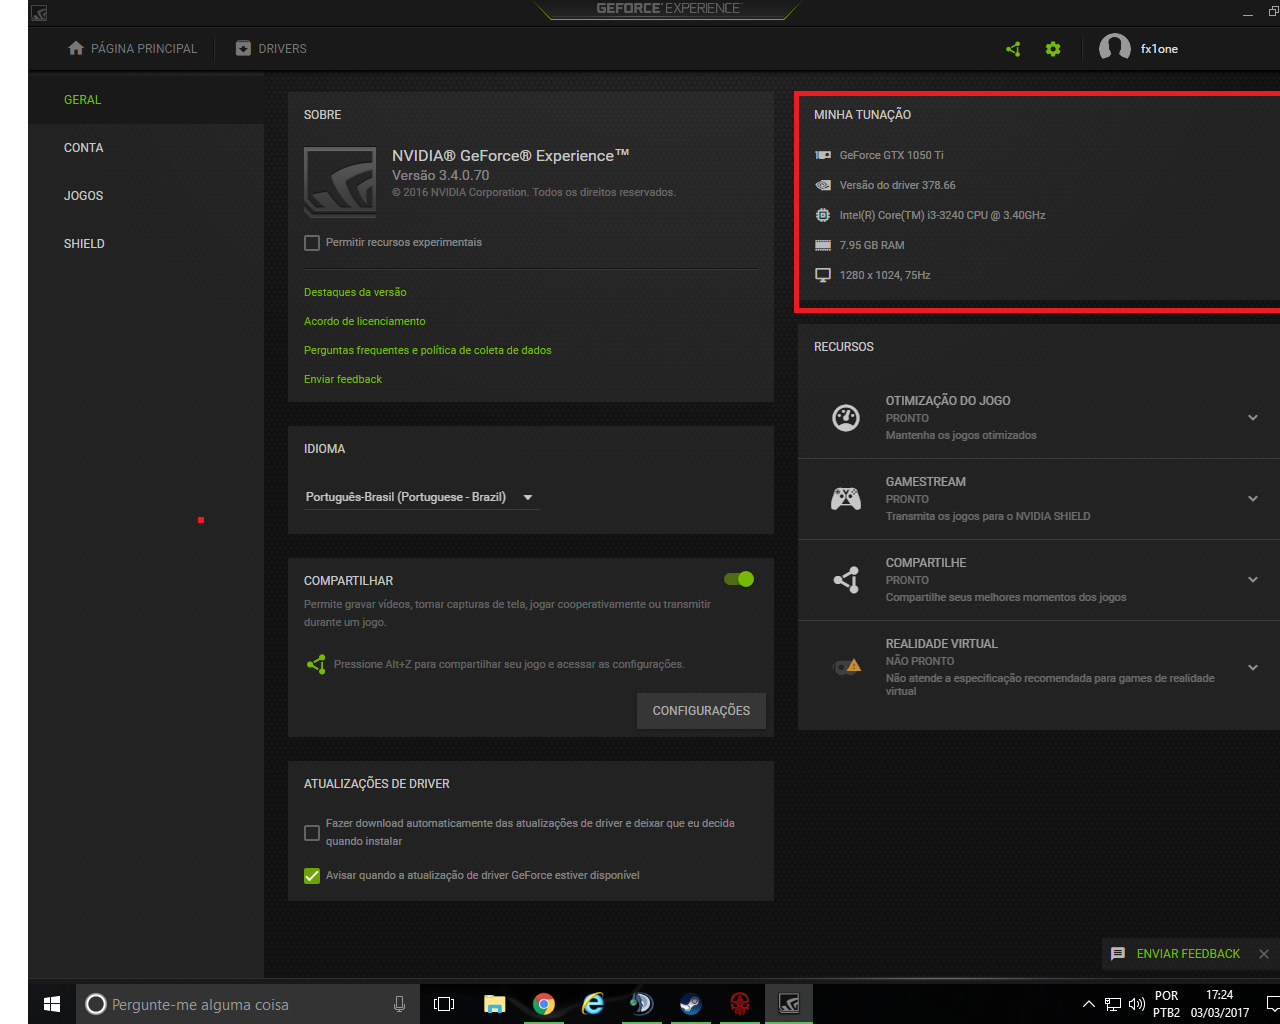Click the fx1one username
1280x1024 pixels.
(1159, 49)
